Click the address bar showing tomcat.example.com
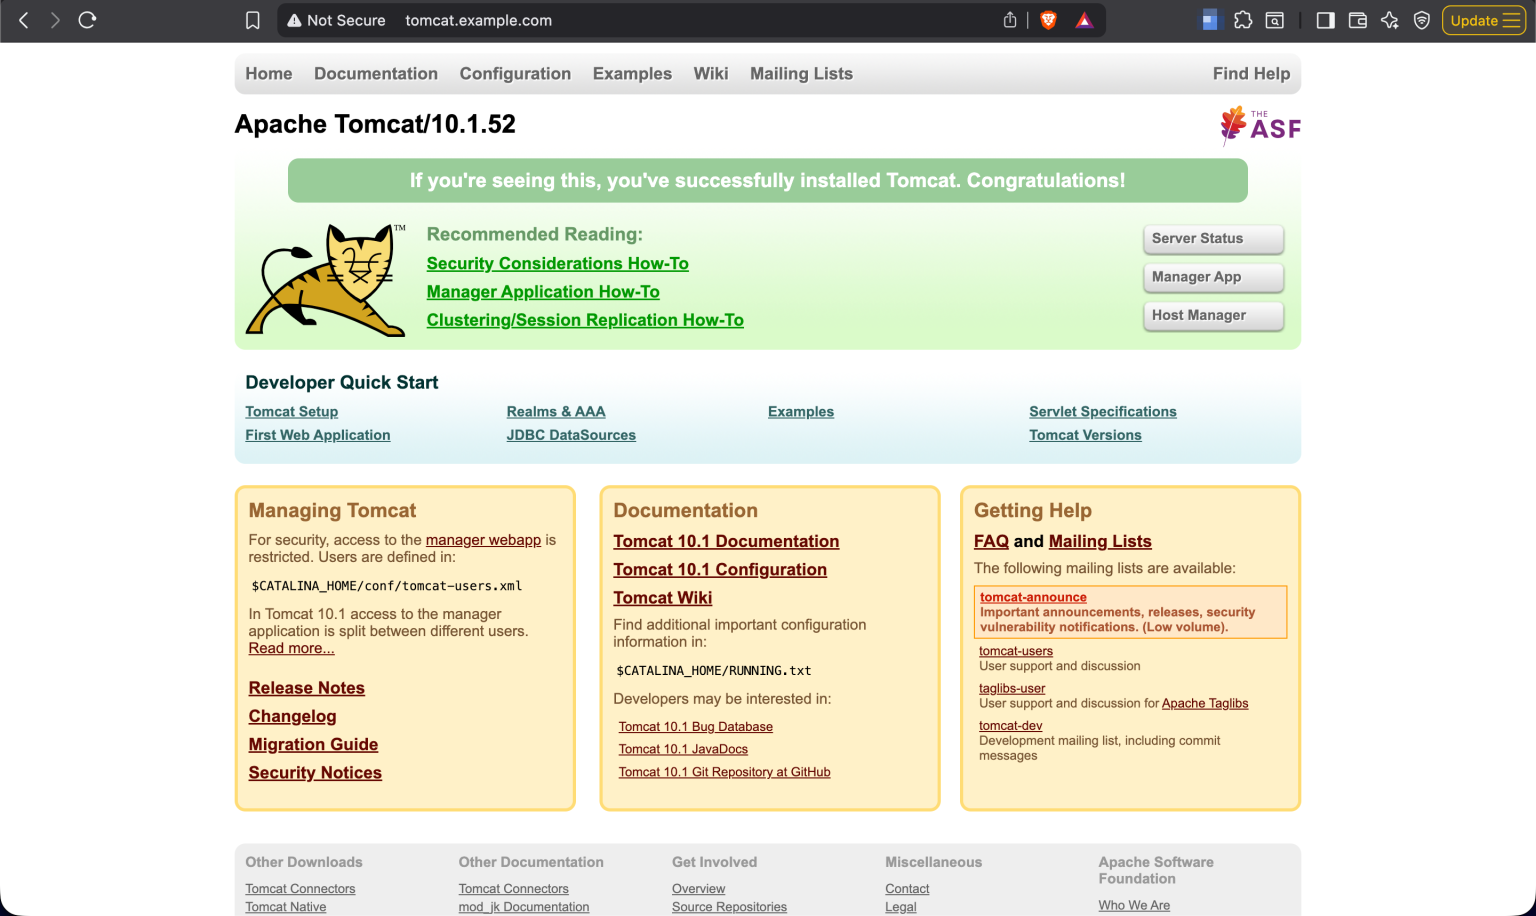Viewport: 1536px width, 916px height. pos(478,20)
